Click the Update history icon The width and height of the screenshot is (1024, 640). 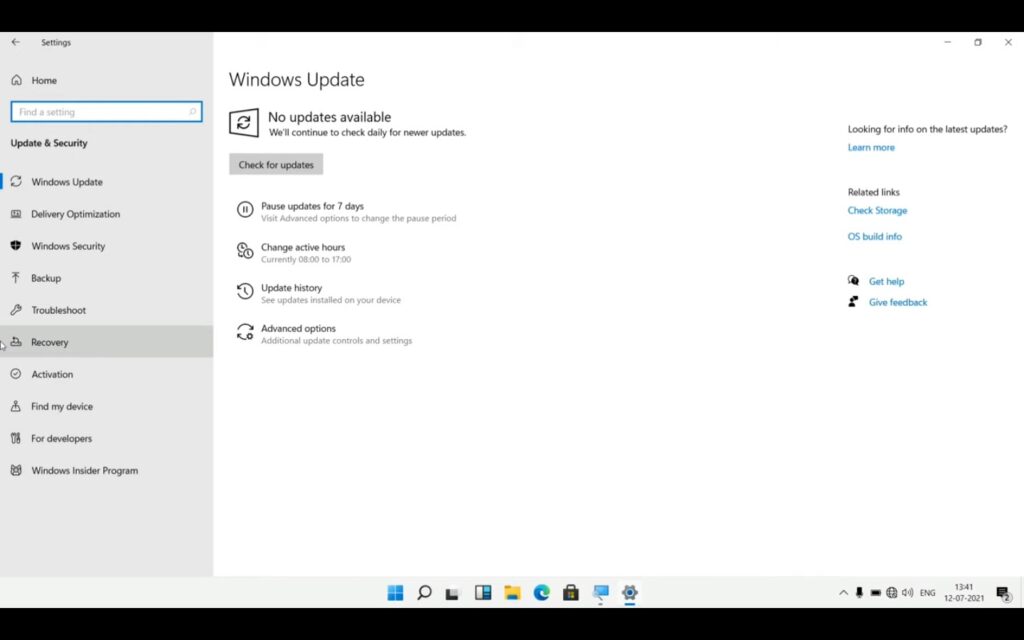[245, 291]
